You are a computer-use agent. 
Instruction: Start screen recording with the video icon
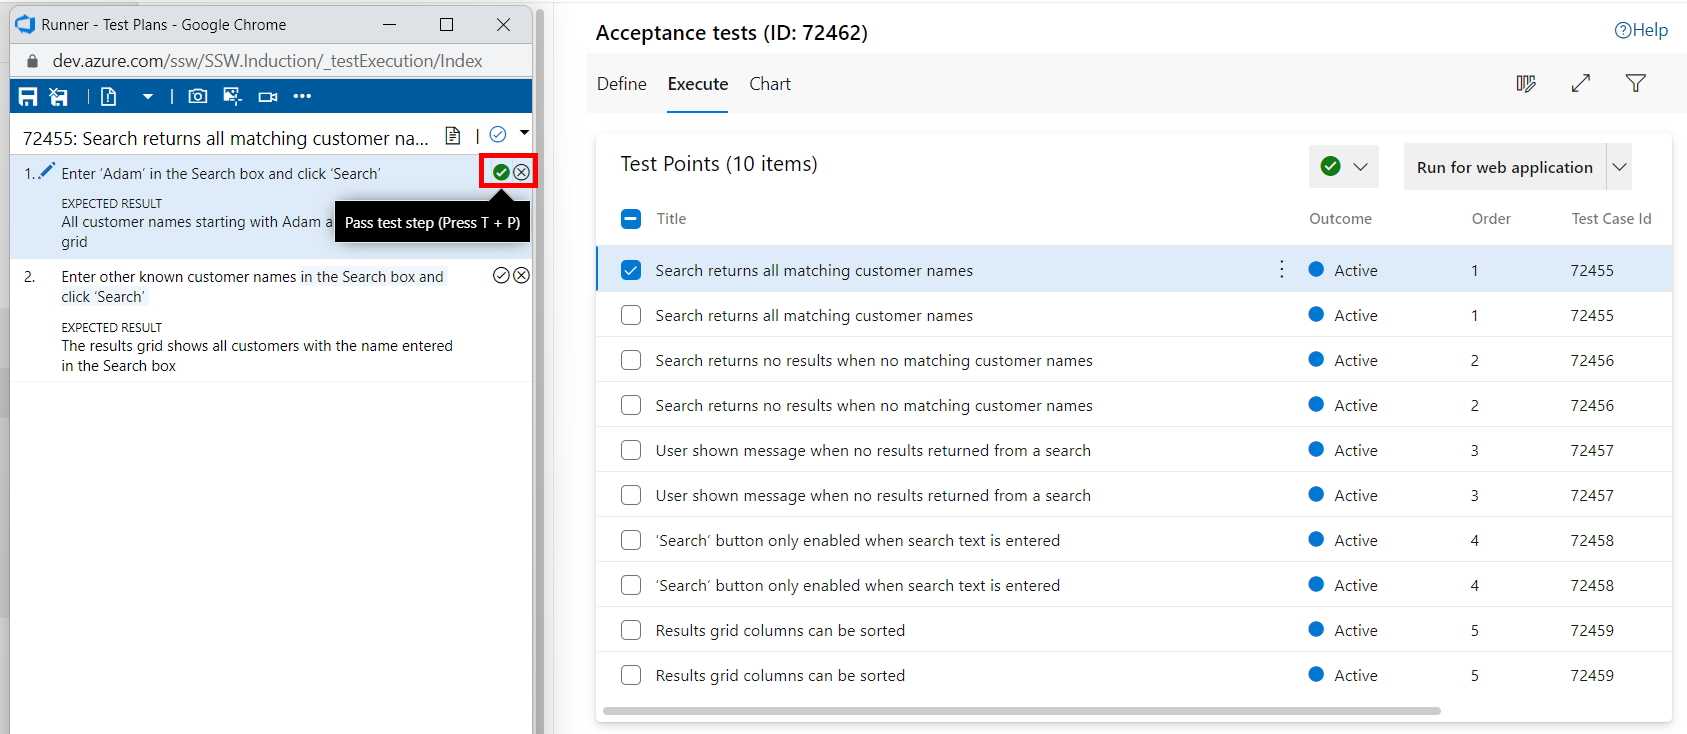tap(267, 96)
